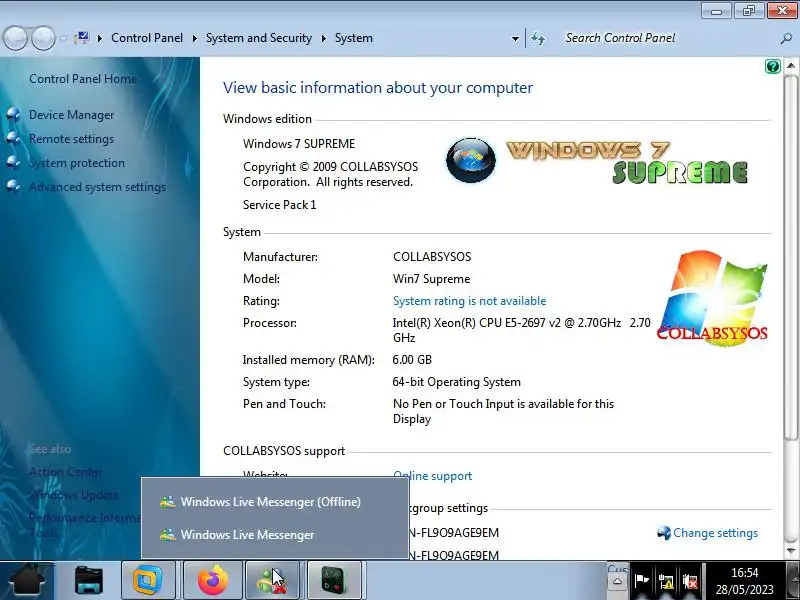Image resolution: width=800 pixels, height=600 pixels.
Task: Click Change settings link
Action: tap(715, 533)
